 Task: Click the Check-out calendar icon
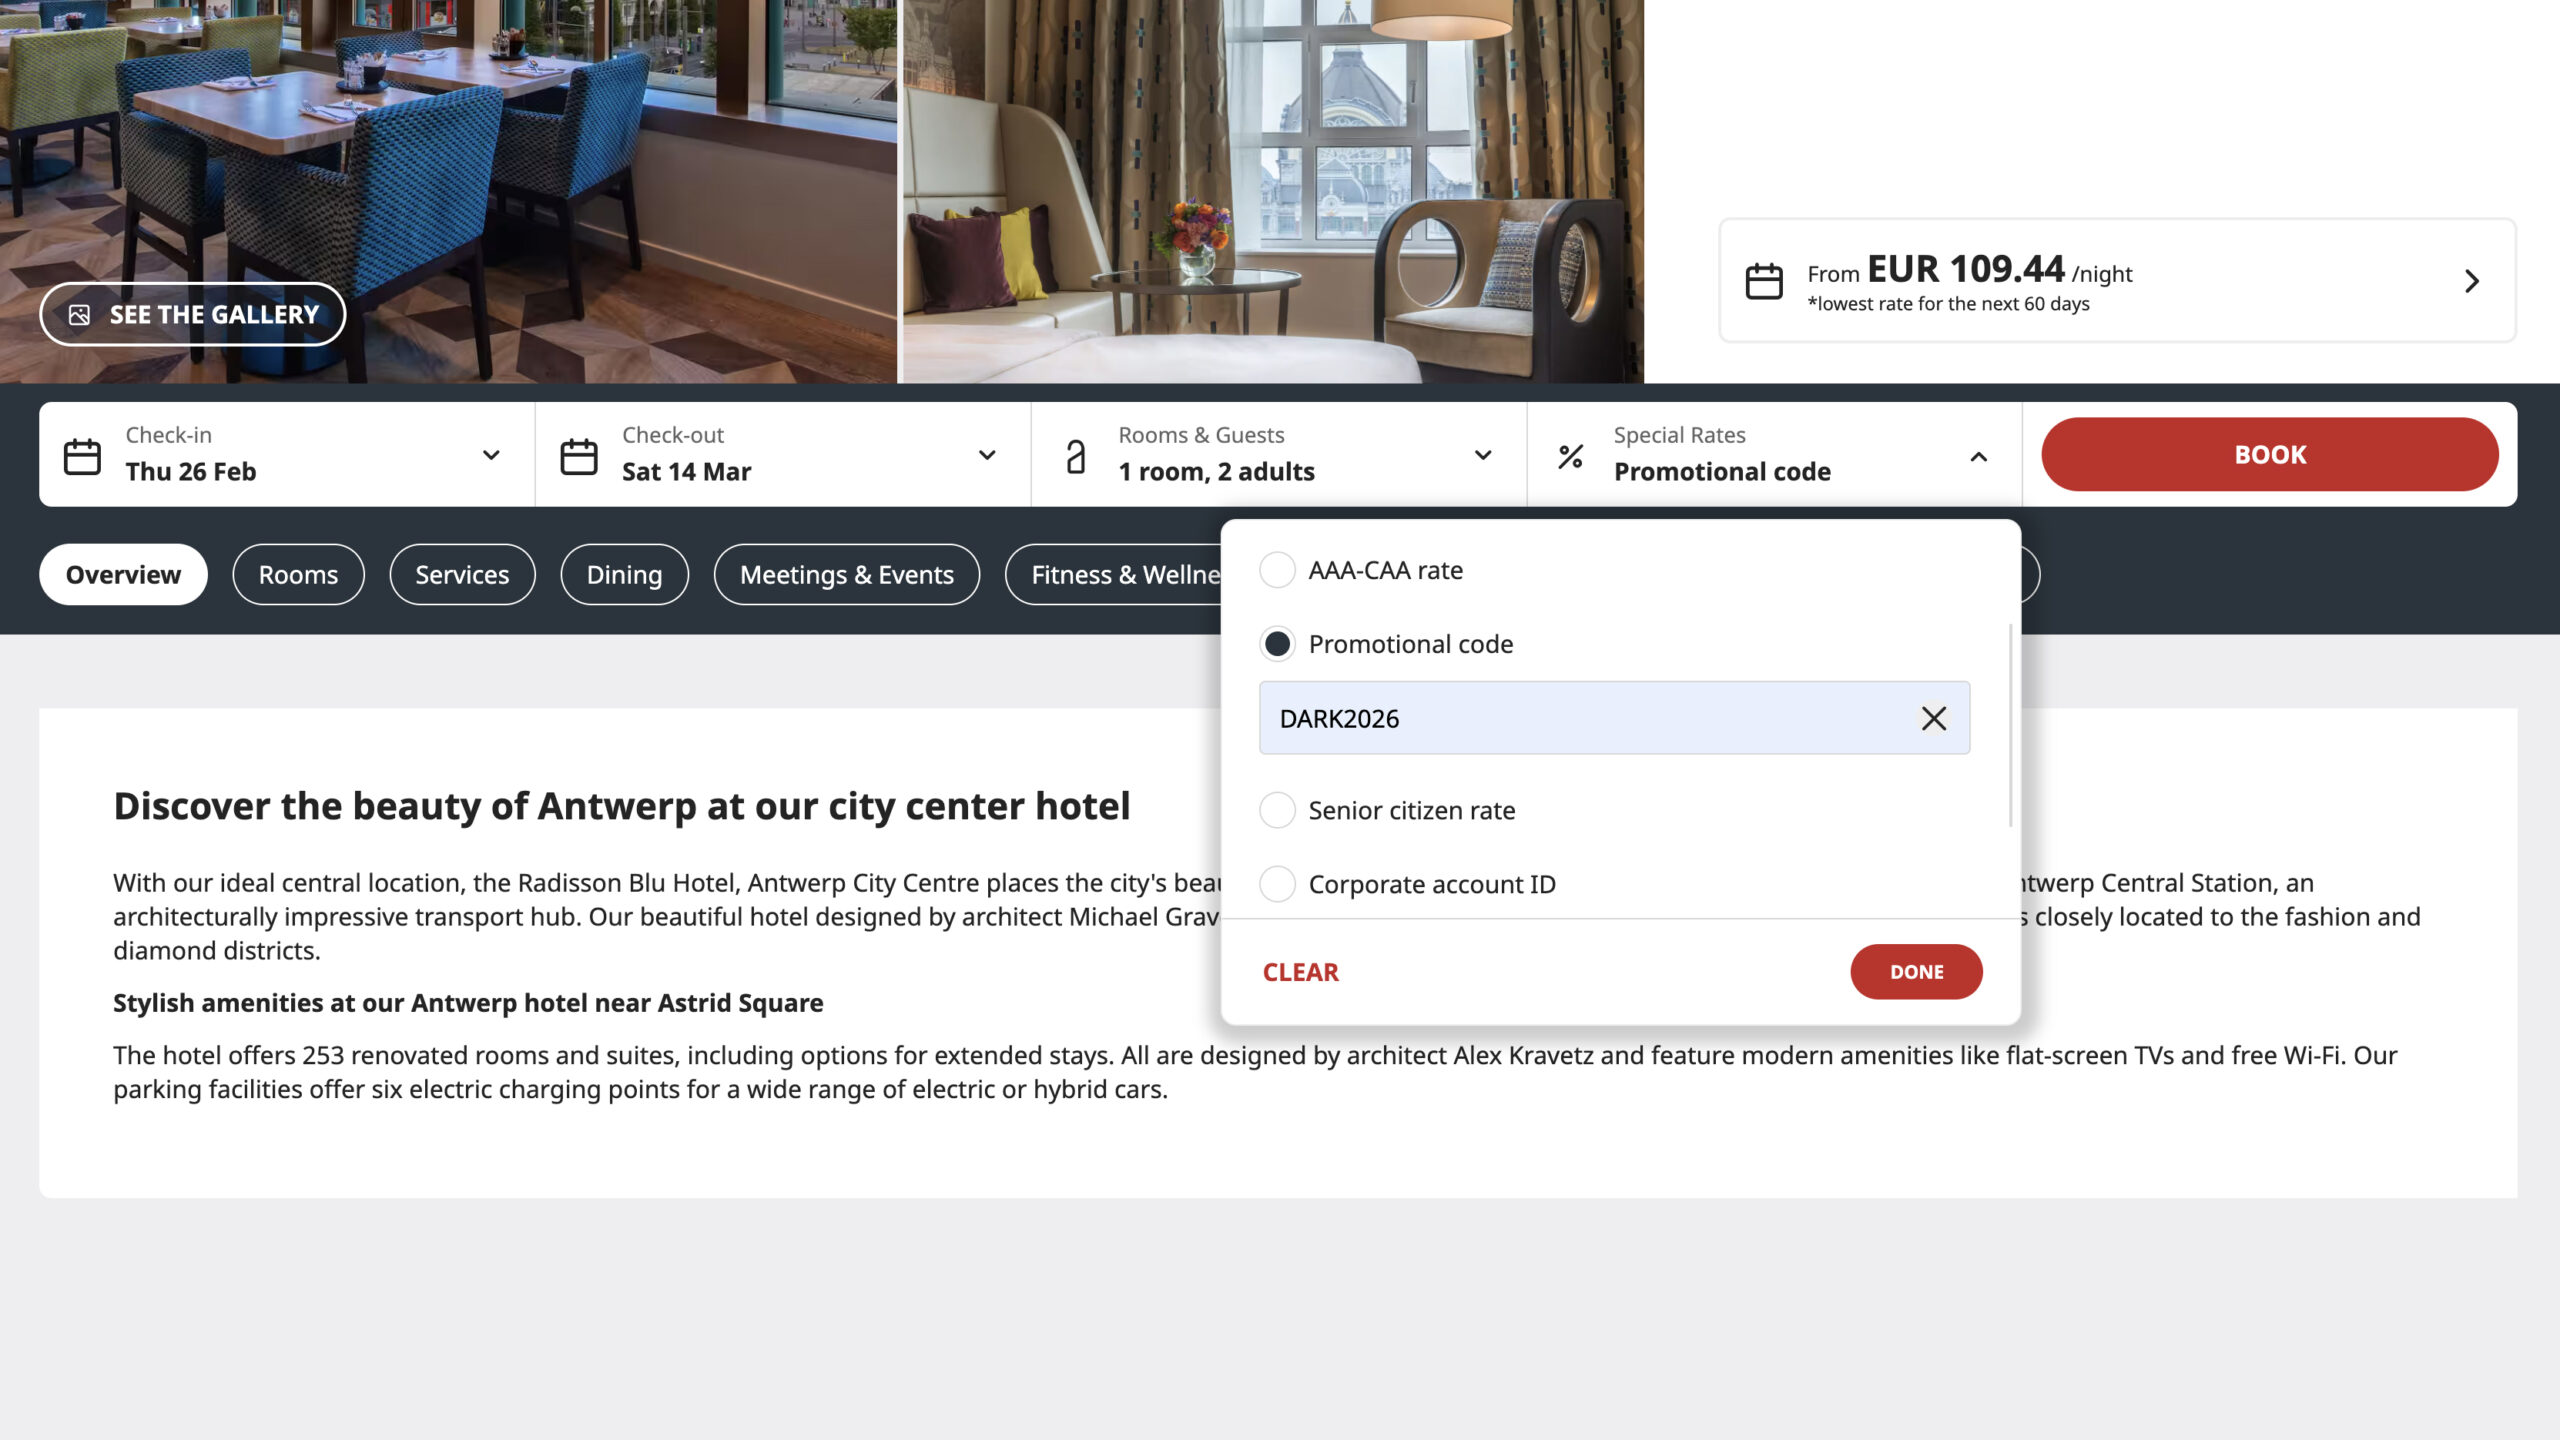tap(578, 456)
